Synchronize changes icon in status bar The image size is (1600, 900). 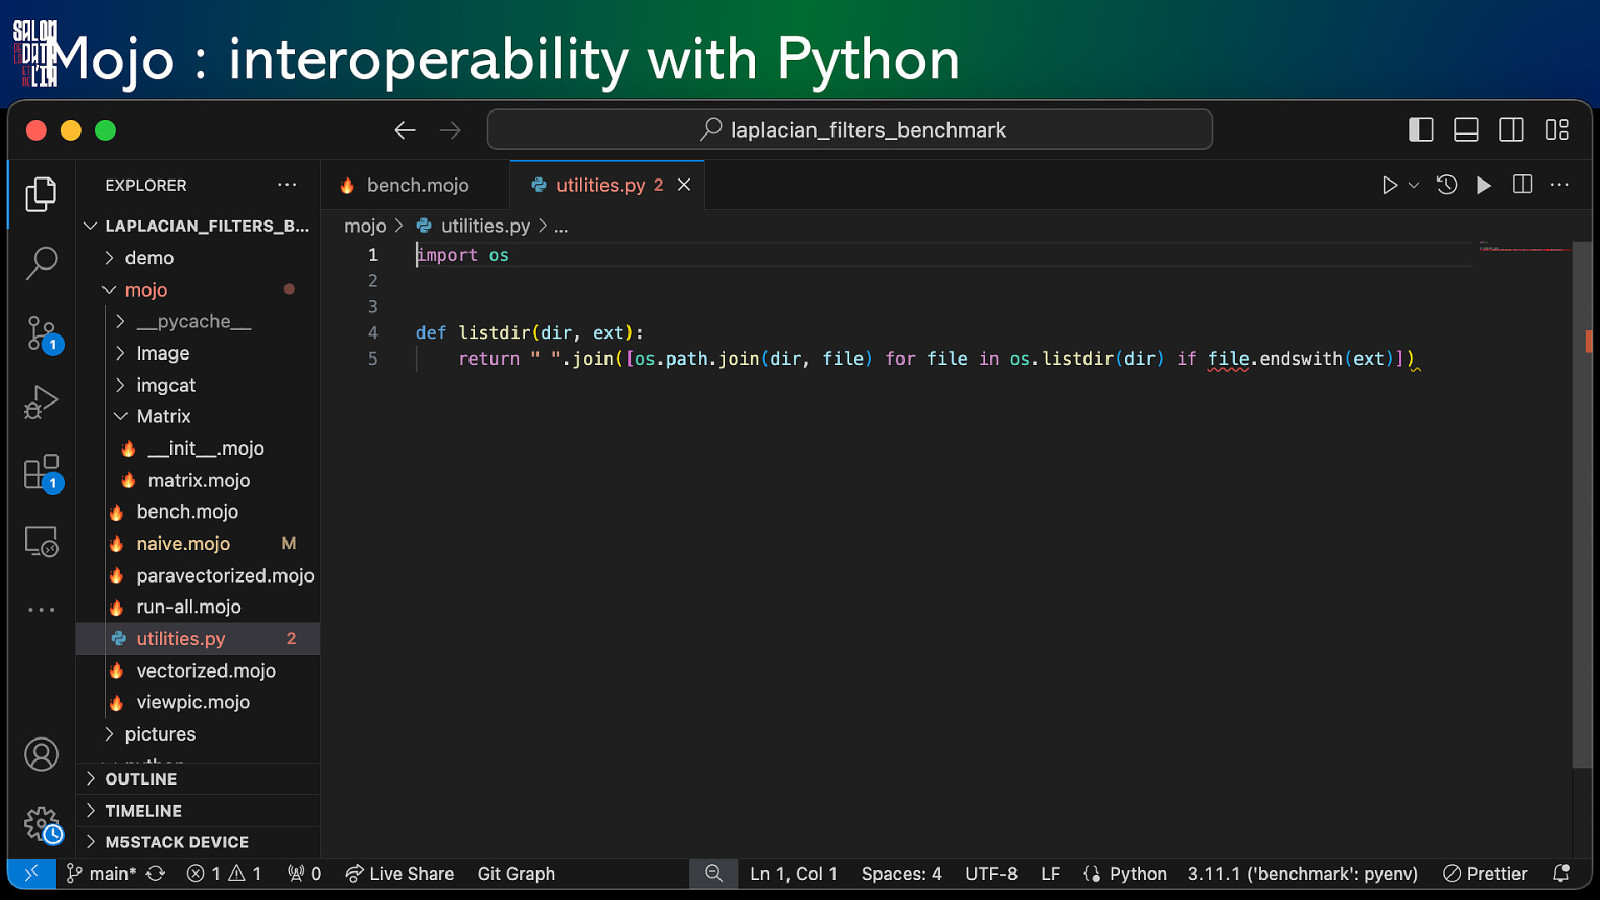(156, 874)
